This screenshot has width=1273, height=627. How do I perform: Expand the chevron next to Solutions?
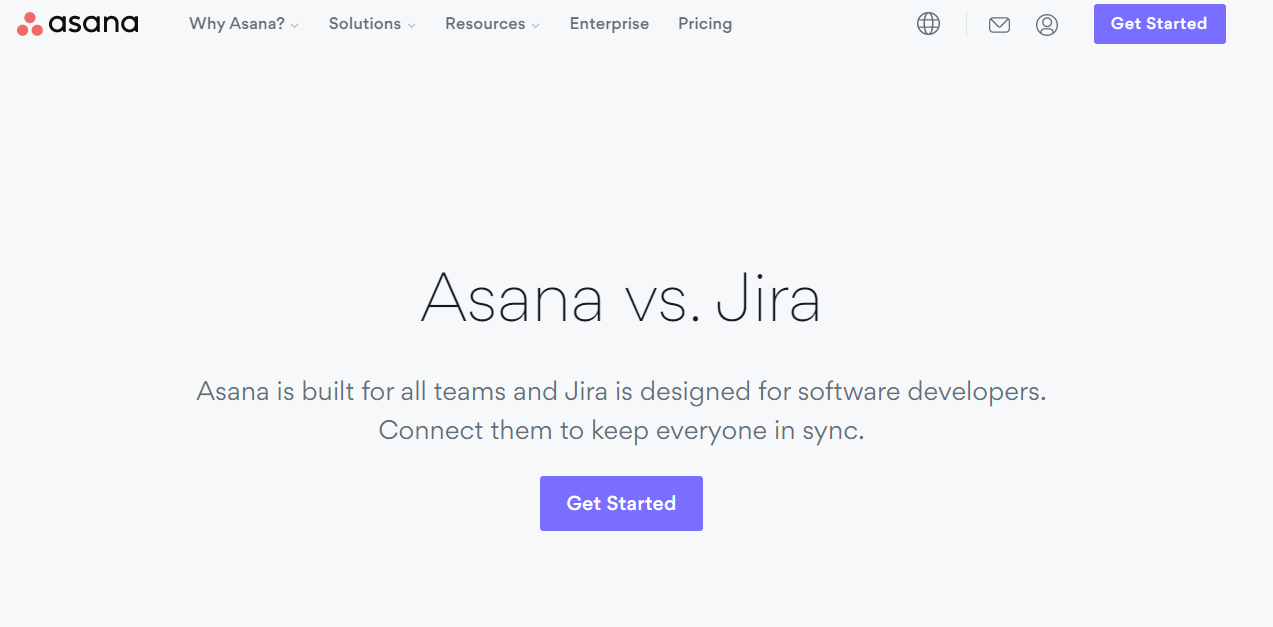412,26
